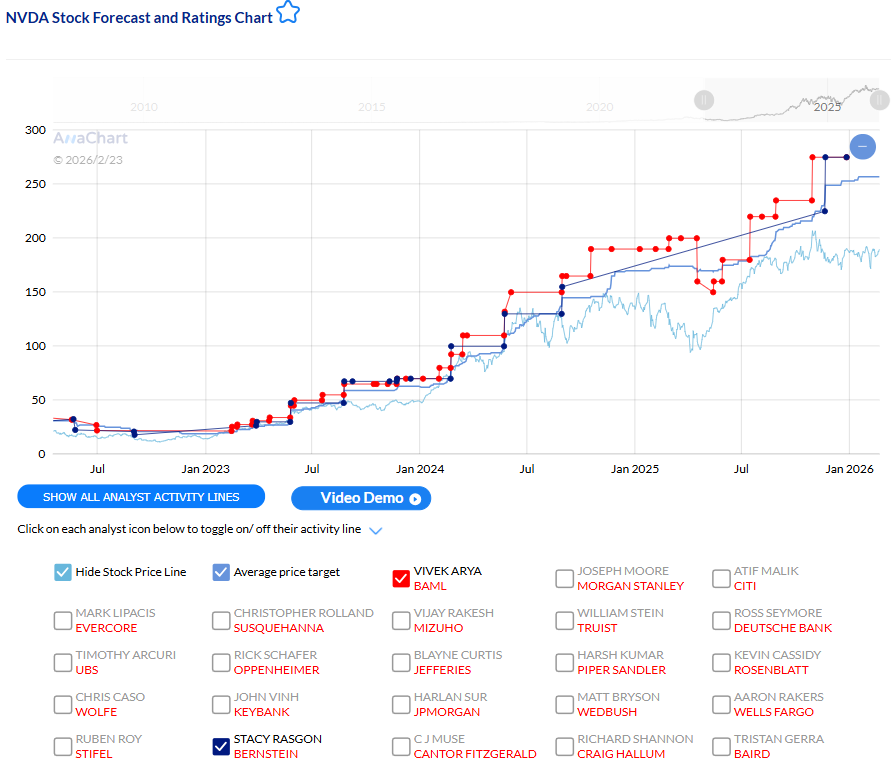The image size is (891, 771).
Task: Enable JOSEPH MOORE MORGAN STANLEY line
Action: (x=563, y=578)
